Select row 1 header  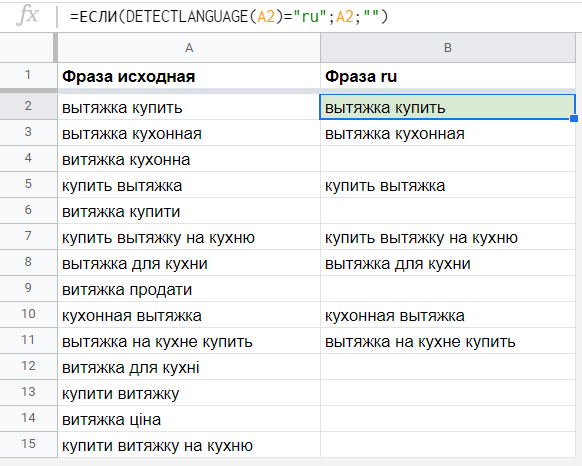tap(28, 75)
